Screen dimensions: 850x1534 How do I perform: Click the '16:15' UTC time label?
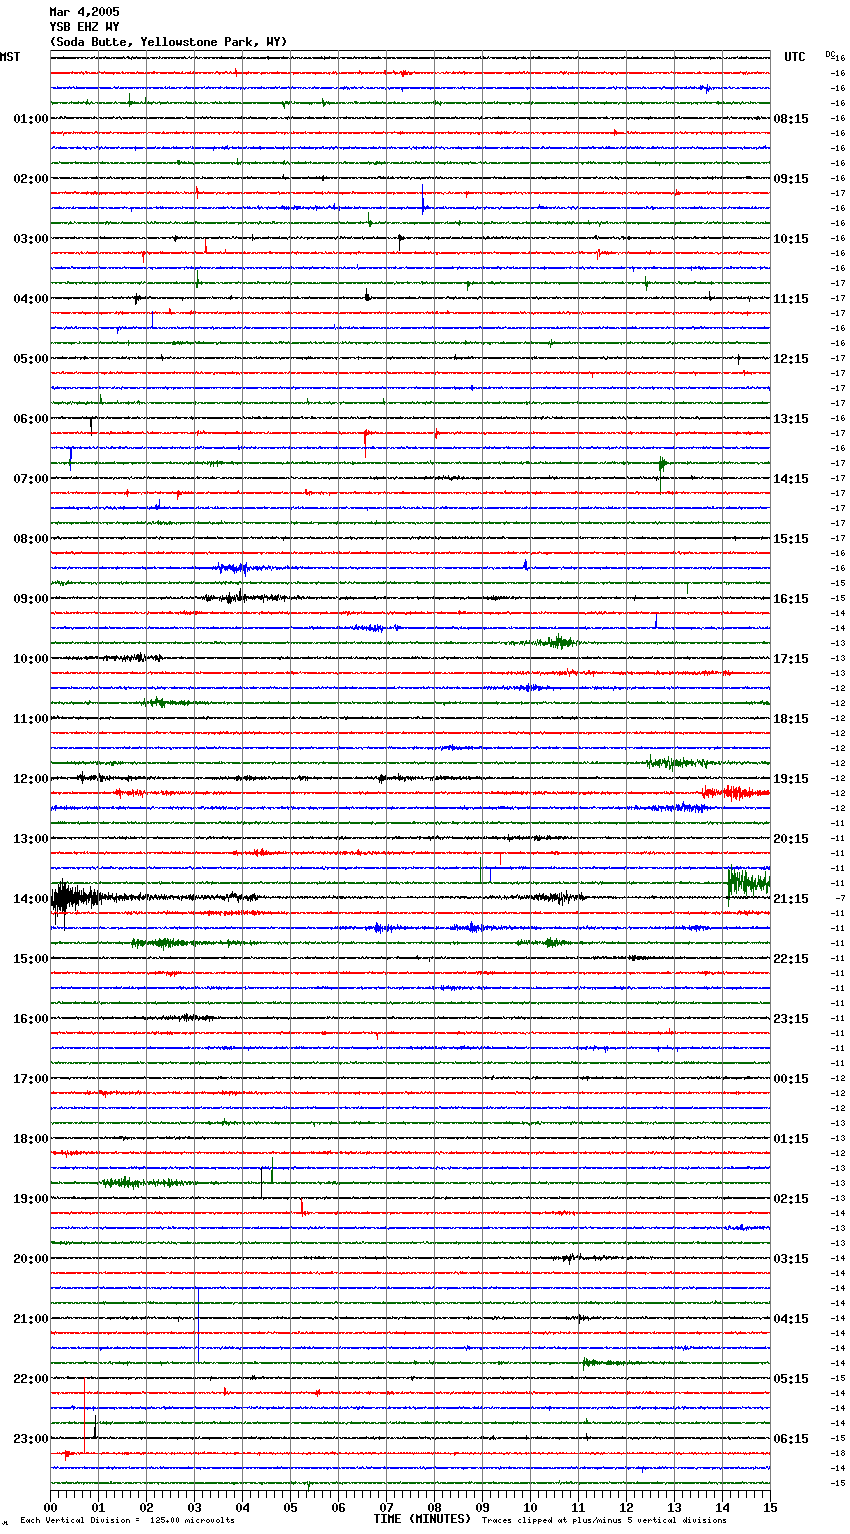tap(791, 599)
